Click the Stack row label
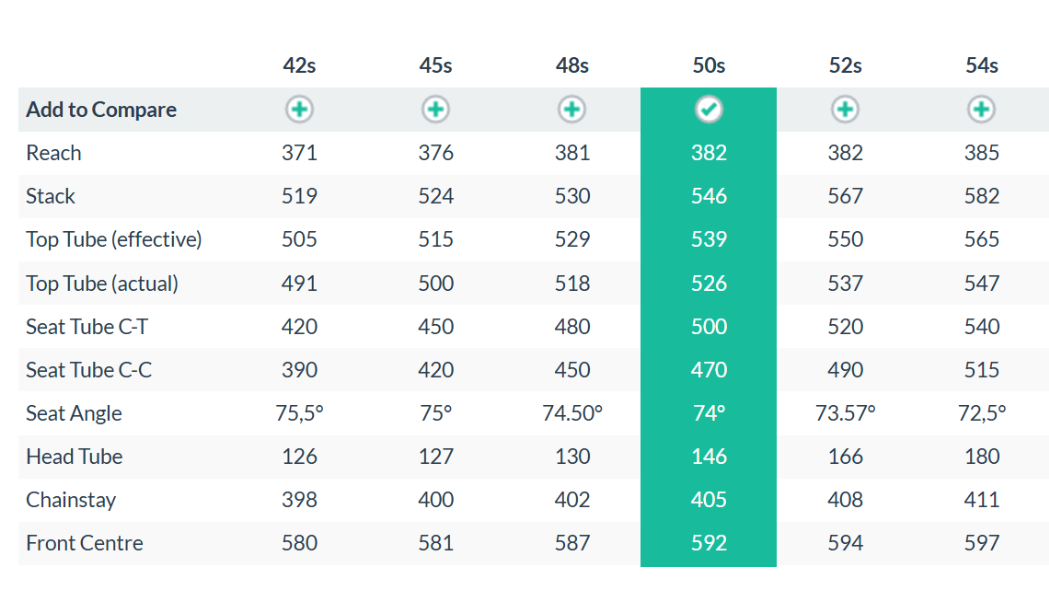This screenshot has width=1049, height=590. [x=50, y=196]
